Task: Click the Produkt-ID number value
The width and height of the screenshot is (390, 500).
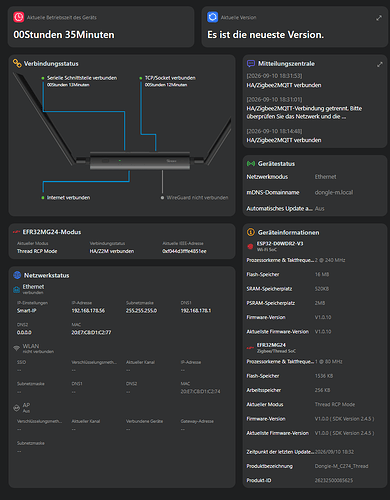Action: coord(334,480)
